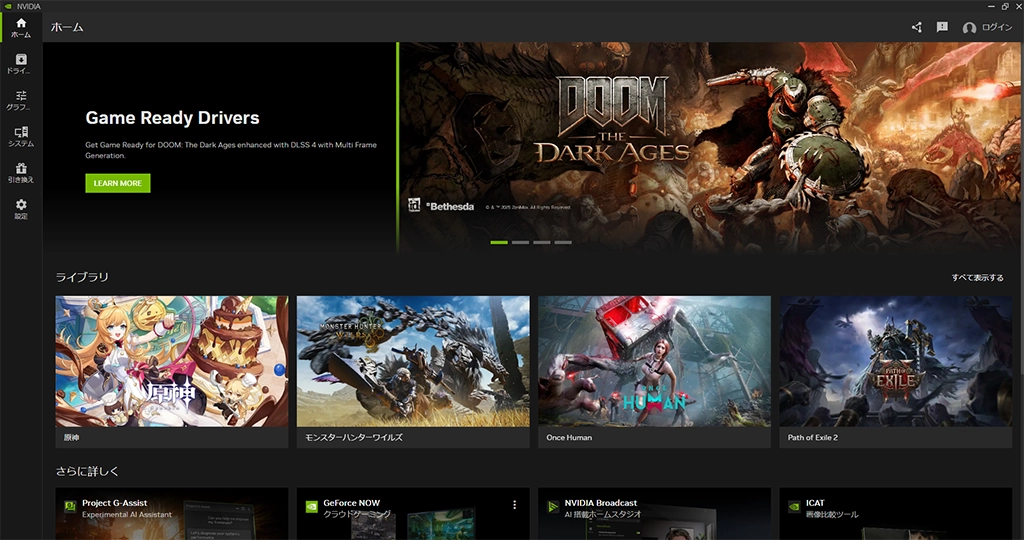
Task: Select the first carousel indicator
Action: tap(499, 242)
